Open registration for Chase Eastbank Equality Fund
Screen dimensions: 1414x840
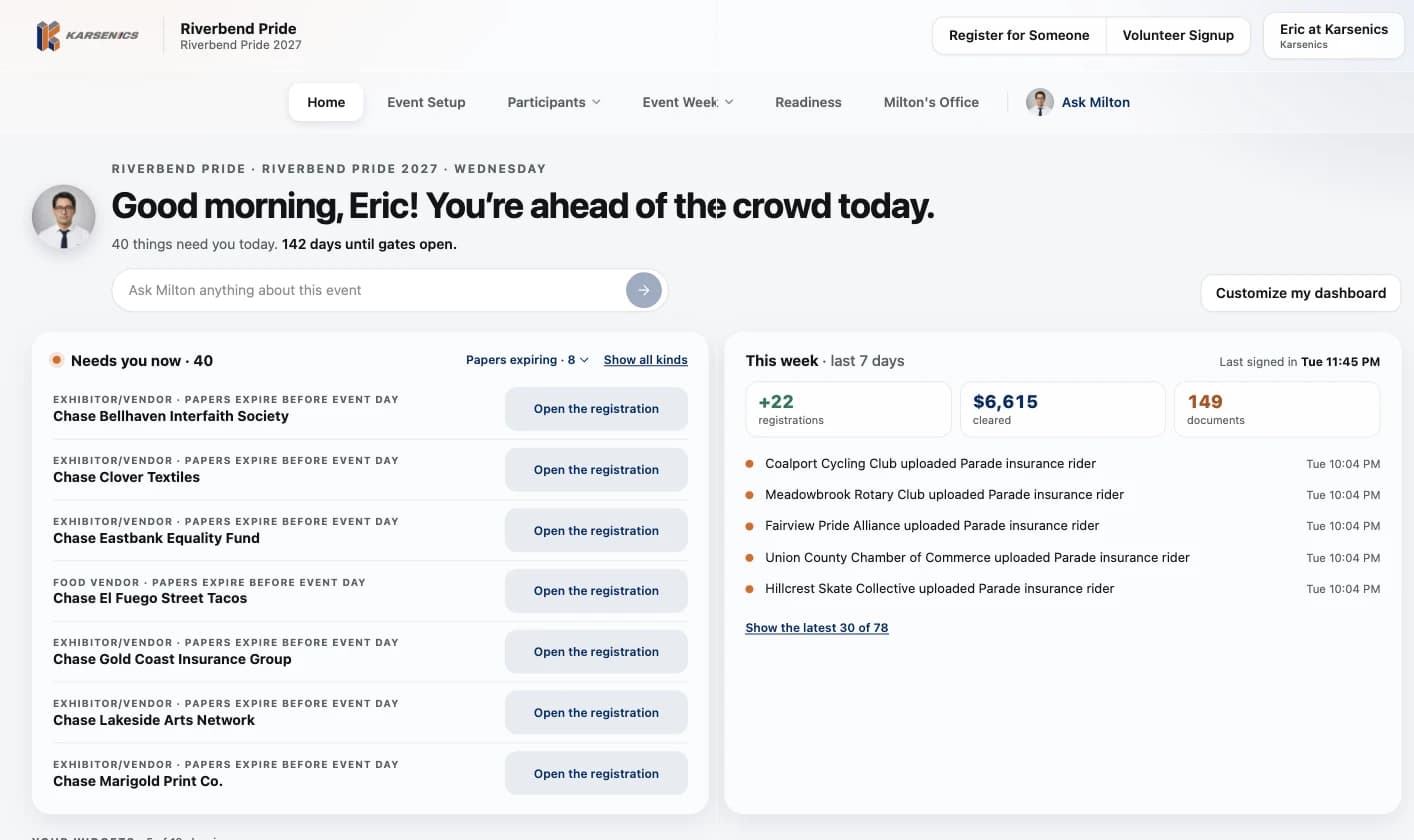coord(596,531)
